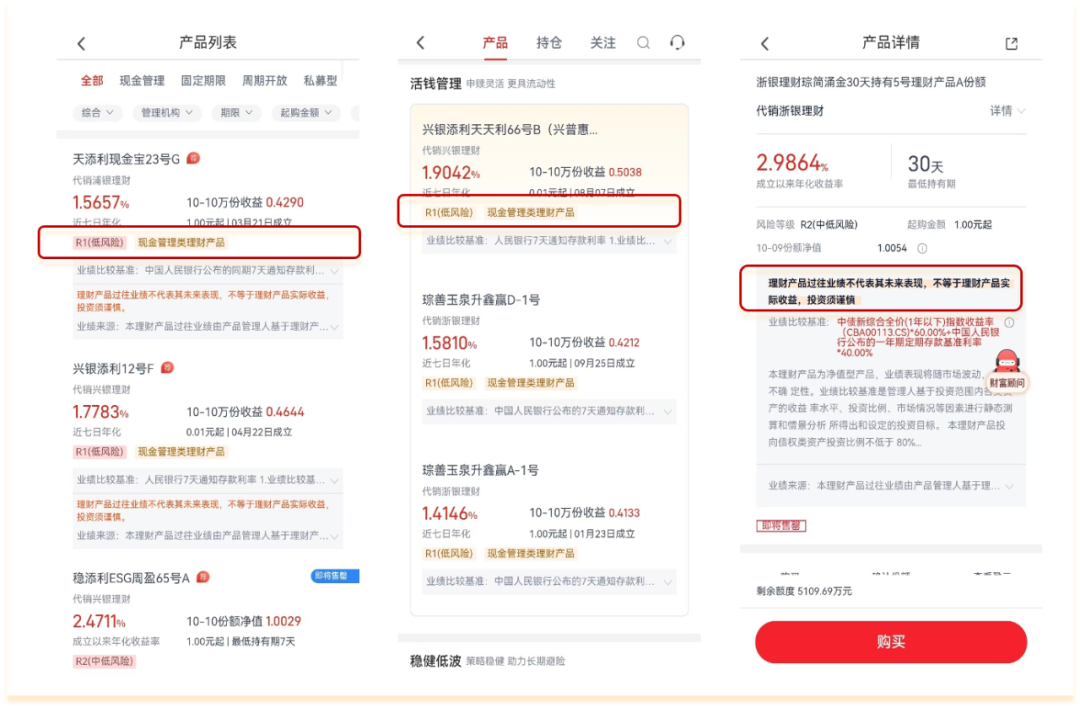Switch to the 关注 tab
The width and height of the screenshot is (1080, 708).
(602, 44)
